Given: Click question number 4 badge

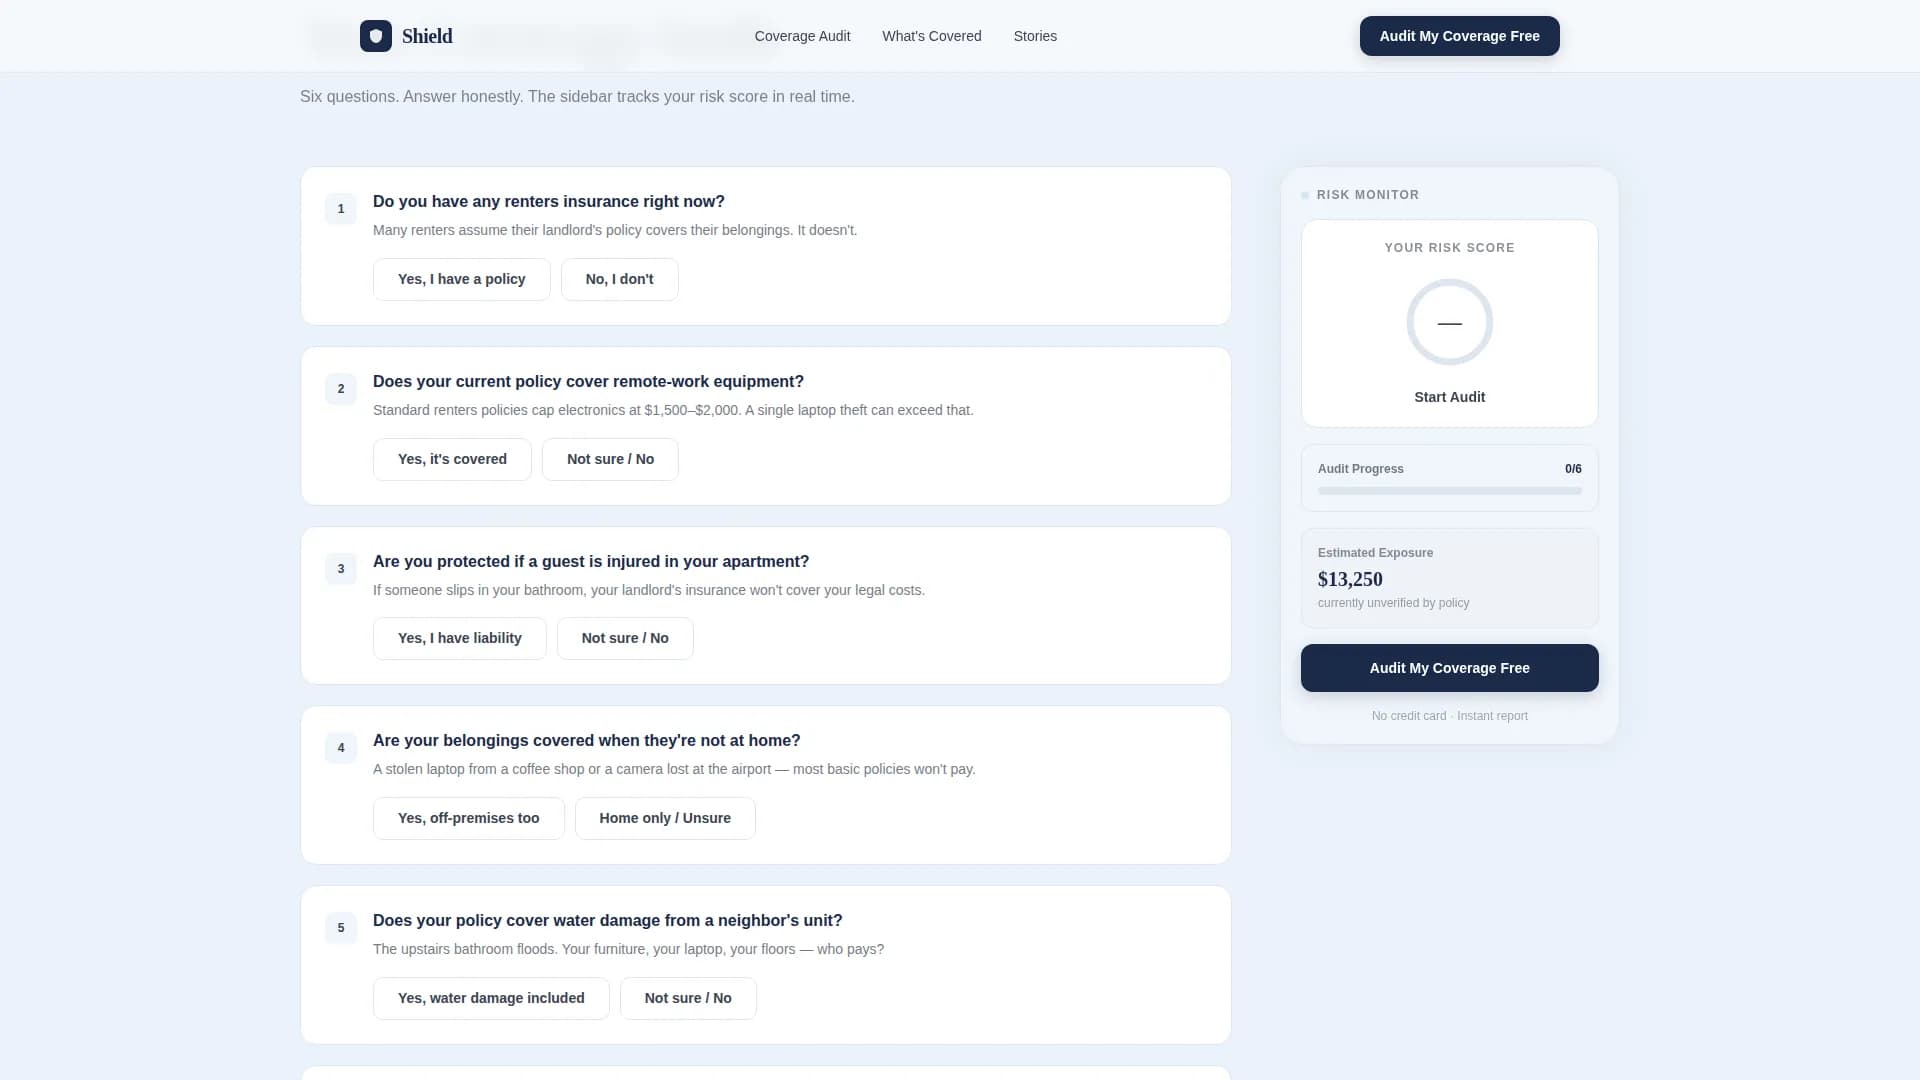Looking at the screenshot, I should (341, 748).
